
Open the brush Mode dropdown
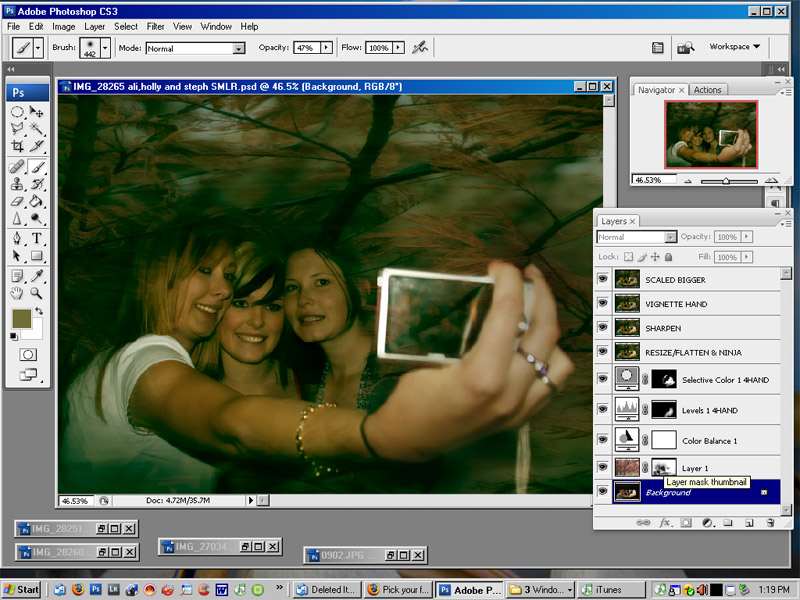(238, 48)
